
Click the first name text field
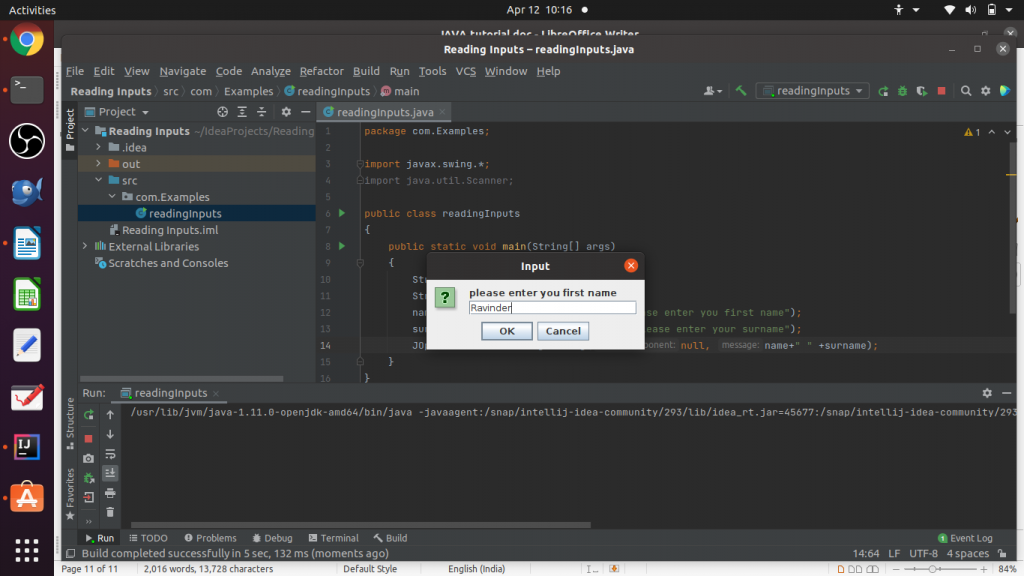pos(555,307)
